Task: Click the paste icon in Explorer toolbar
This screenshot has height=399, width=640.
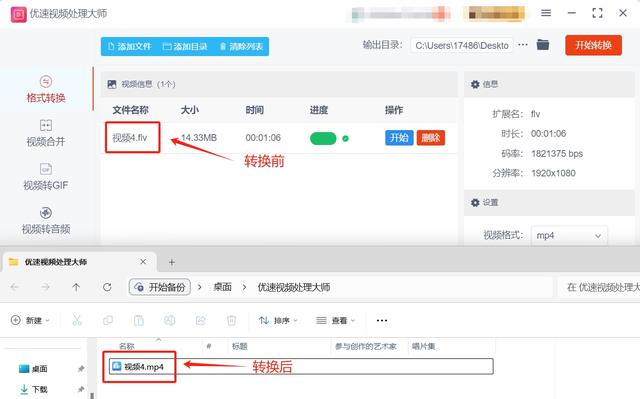Action: tap(139, 321)
